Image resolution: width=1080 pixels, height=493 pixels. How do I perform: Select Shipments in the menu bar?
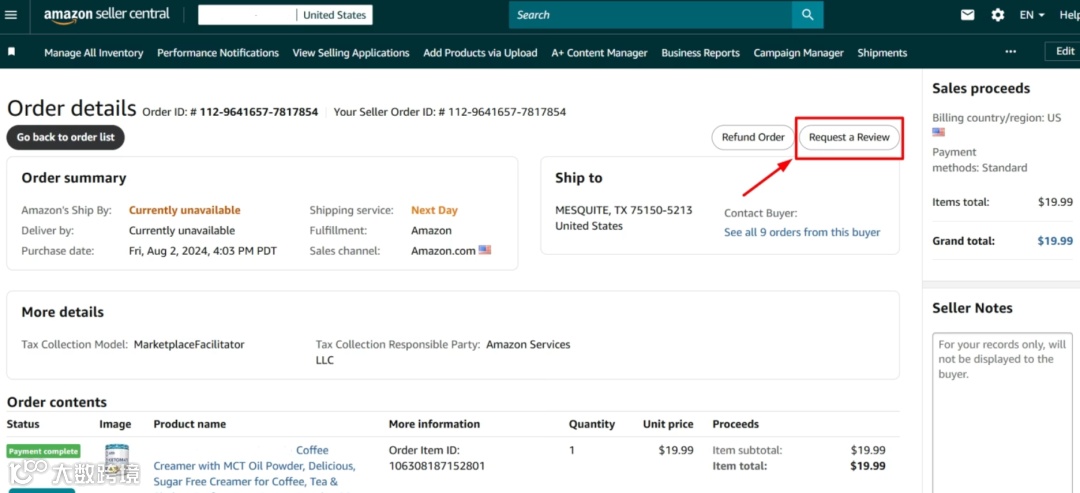[x=882, y=53]
